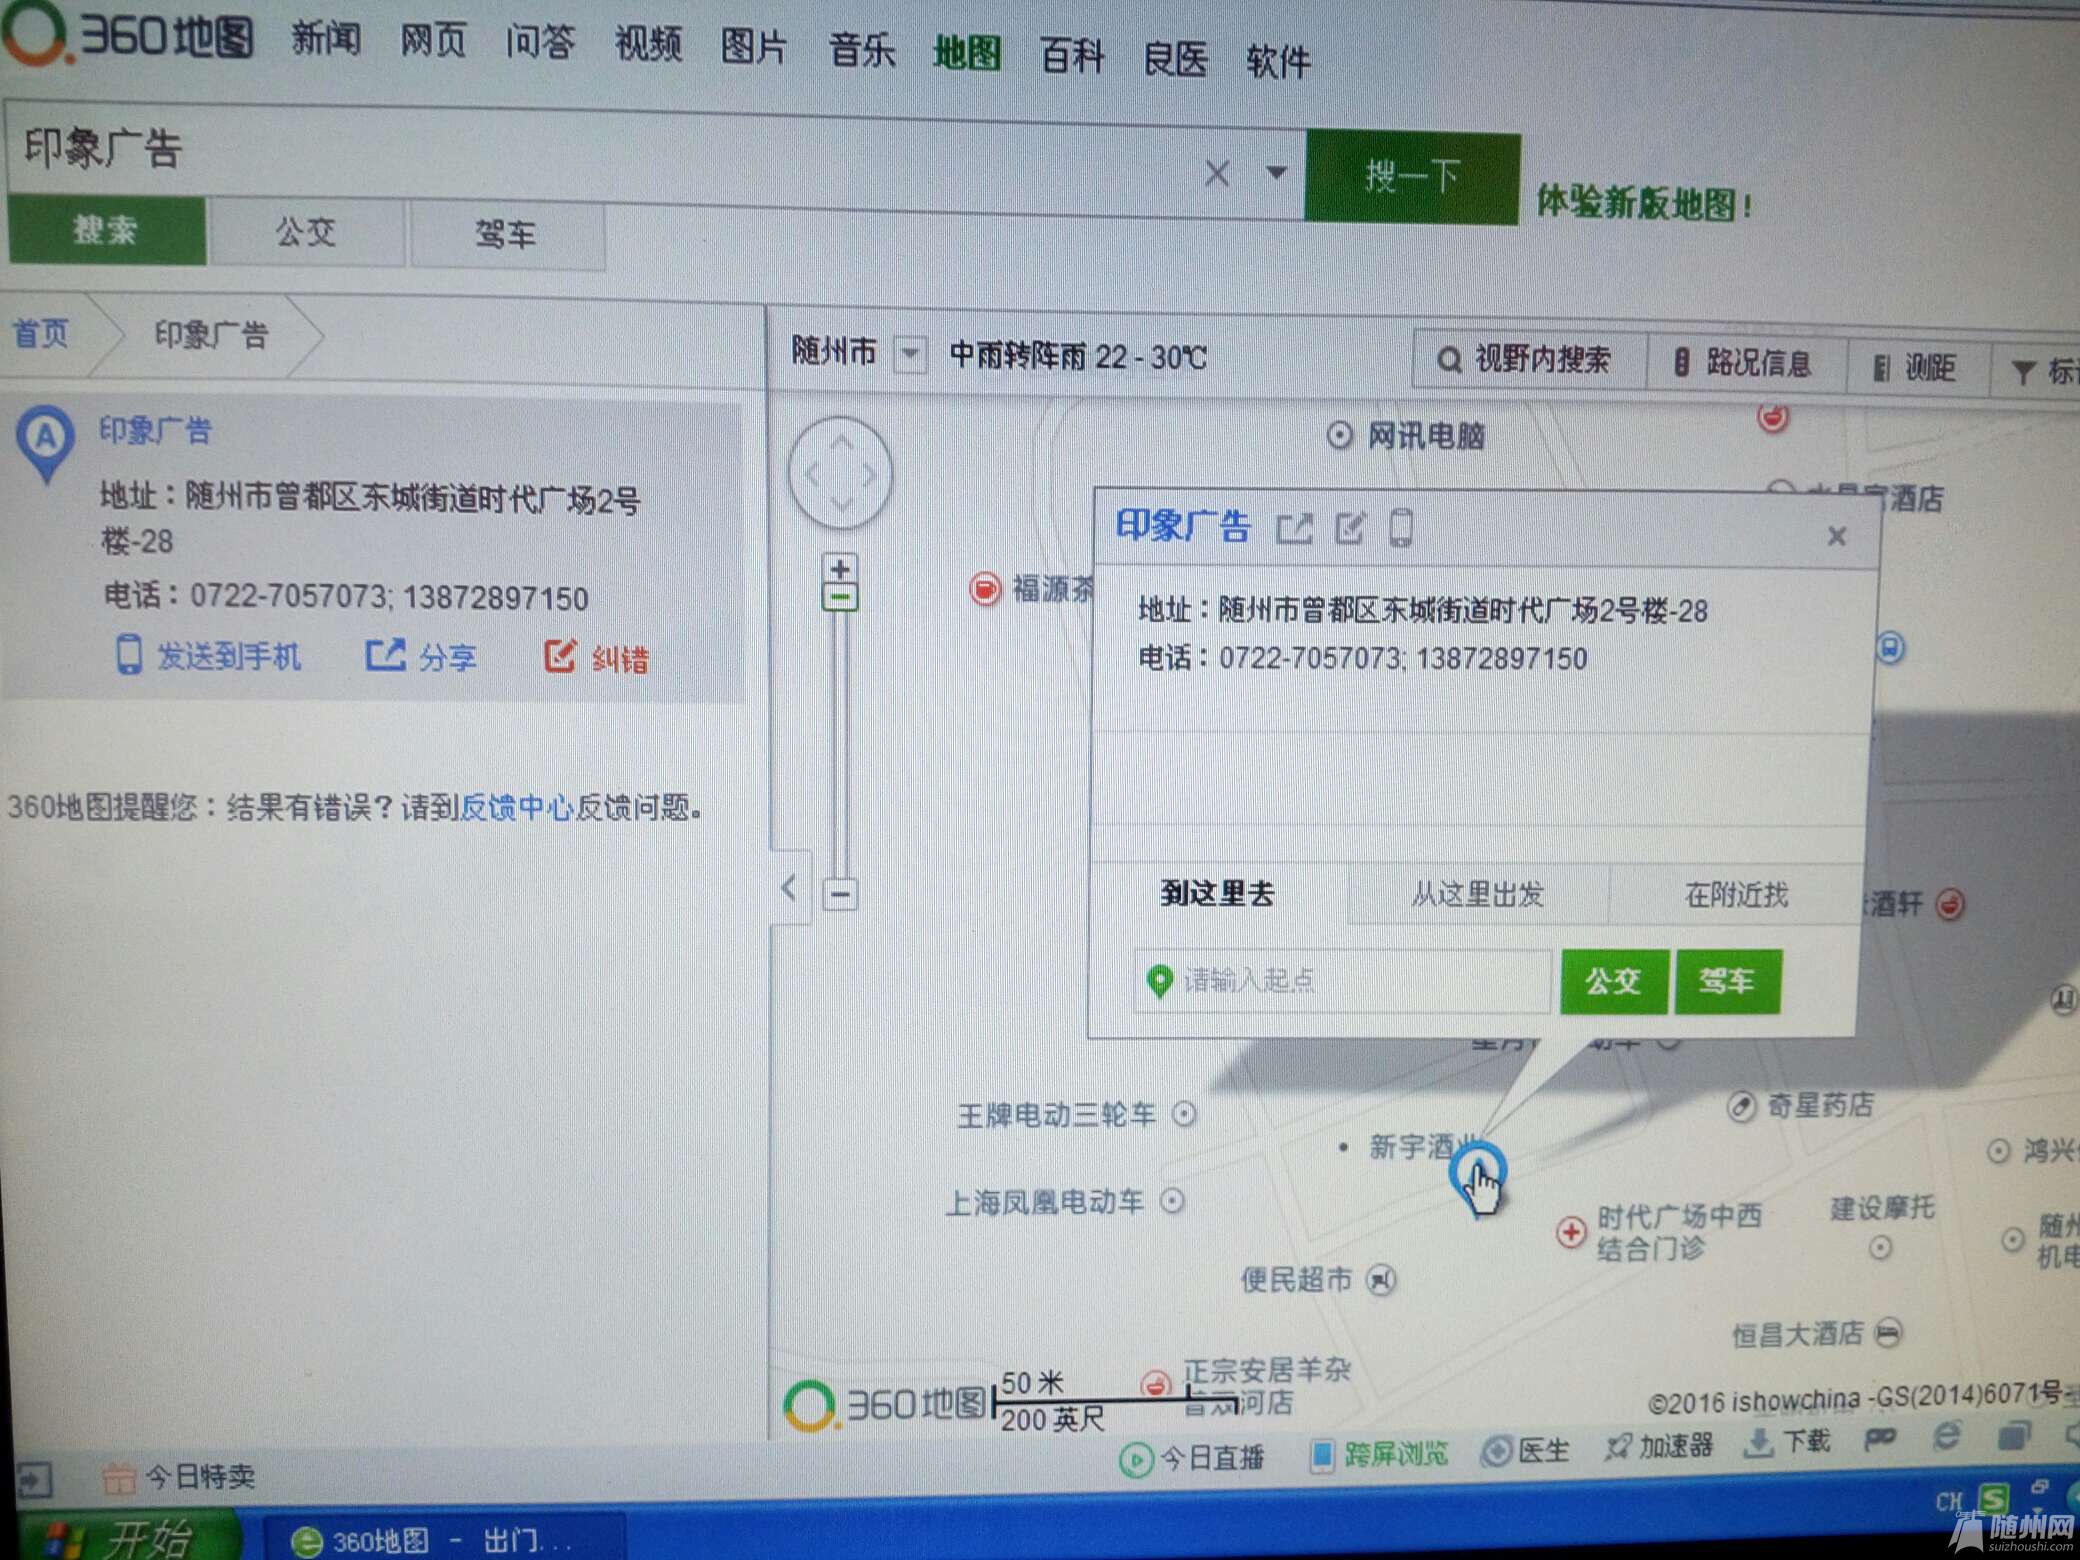Click the 时代广场中西结合门诊 clinic icon

[x=1570, y=1232]
